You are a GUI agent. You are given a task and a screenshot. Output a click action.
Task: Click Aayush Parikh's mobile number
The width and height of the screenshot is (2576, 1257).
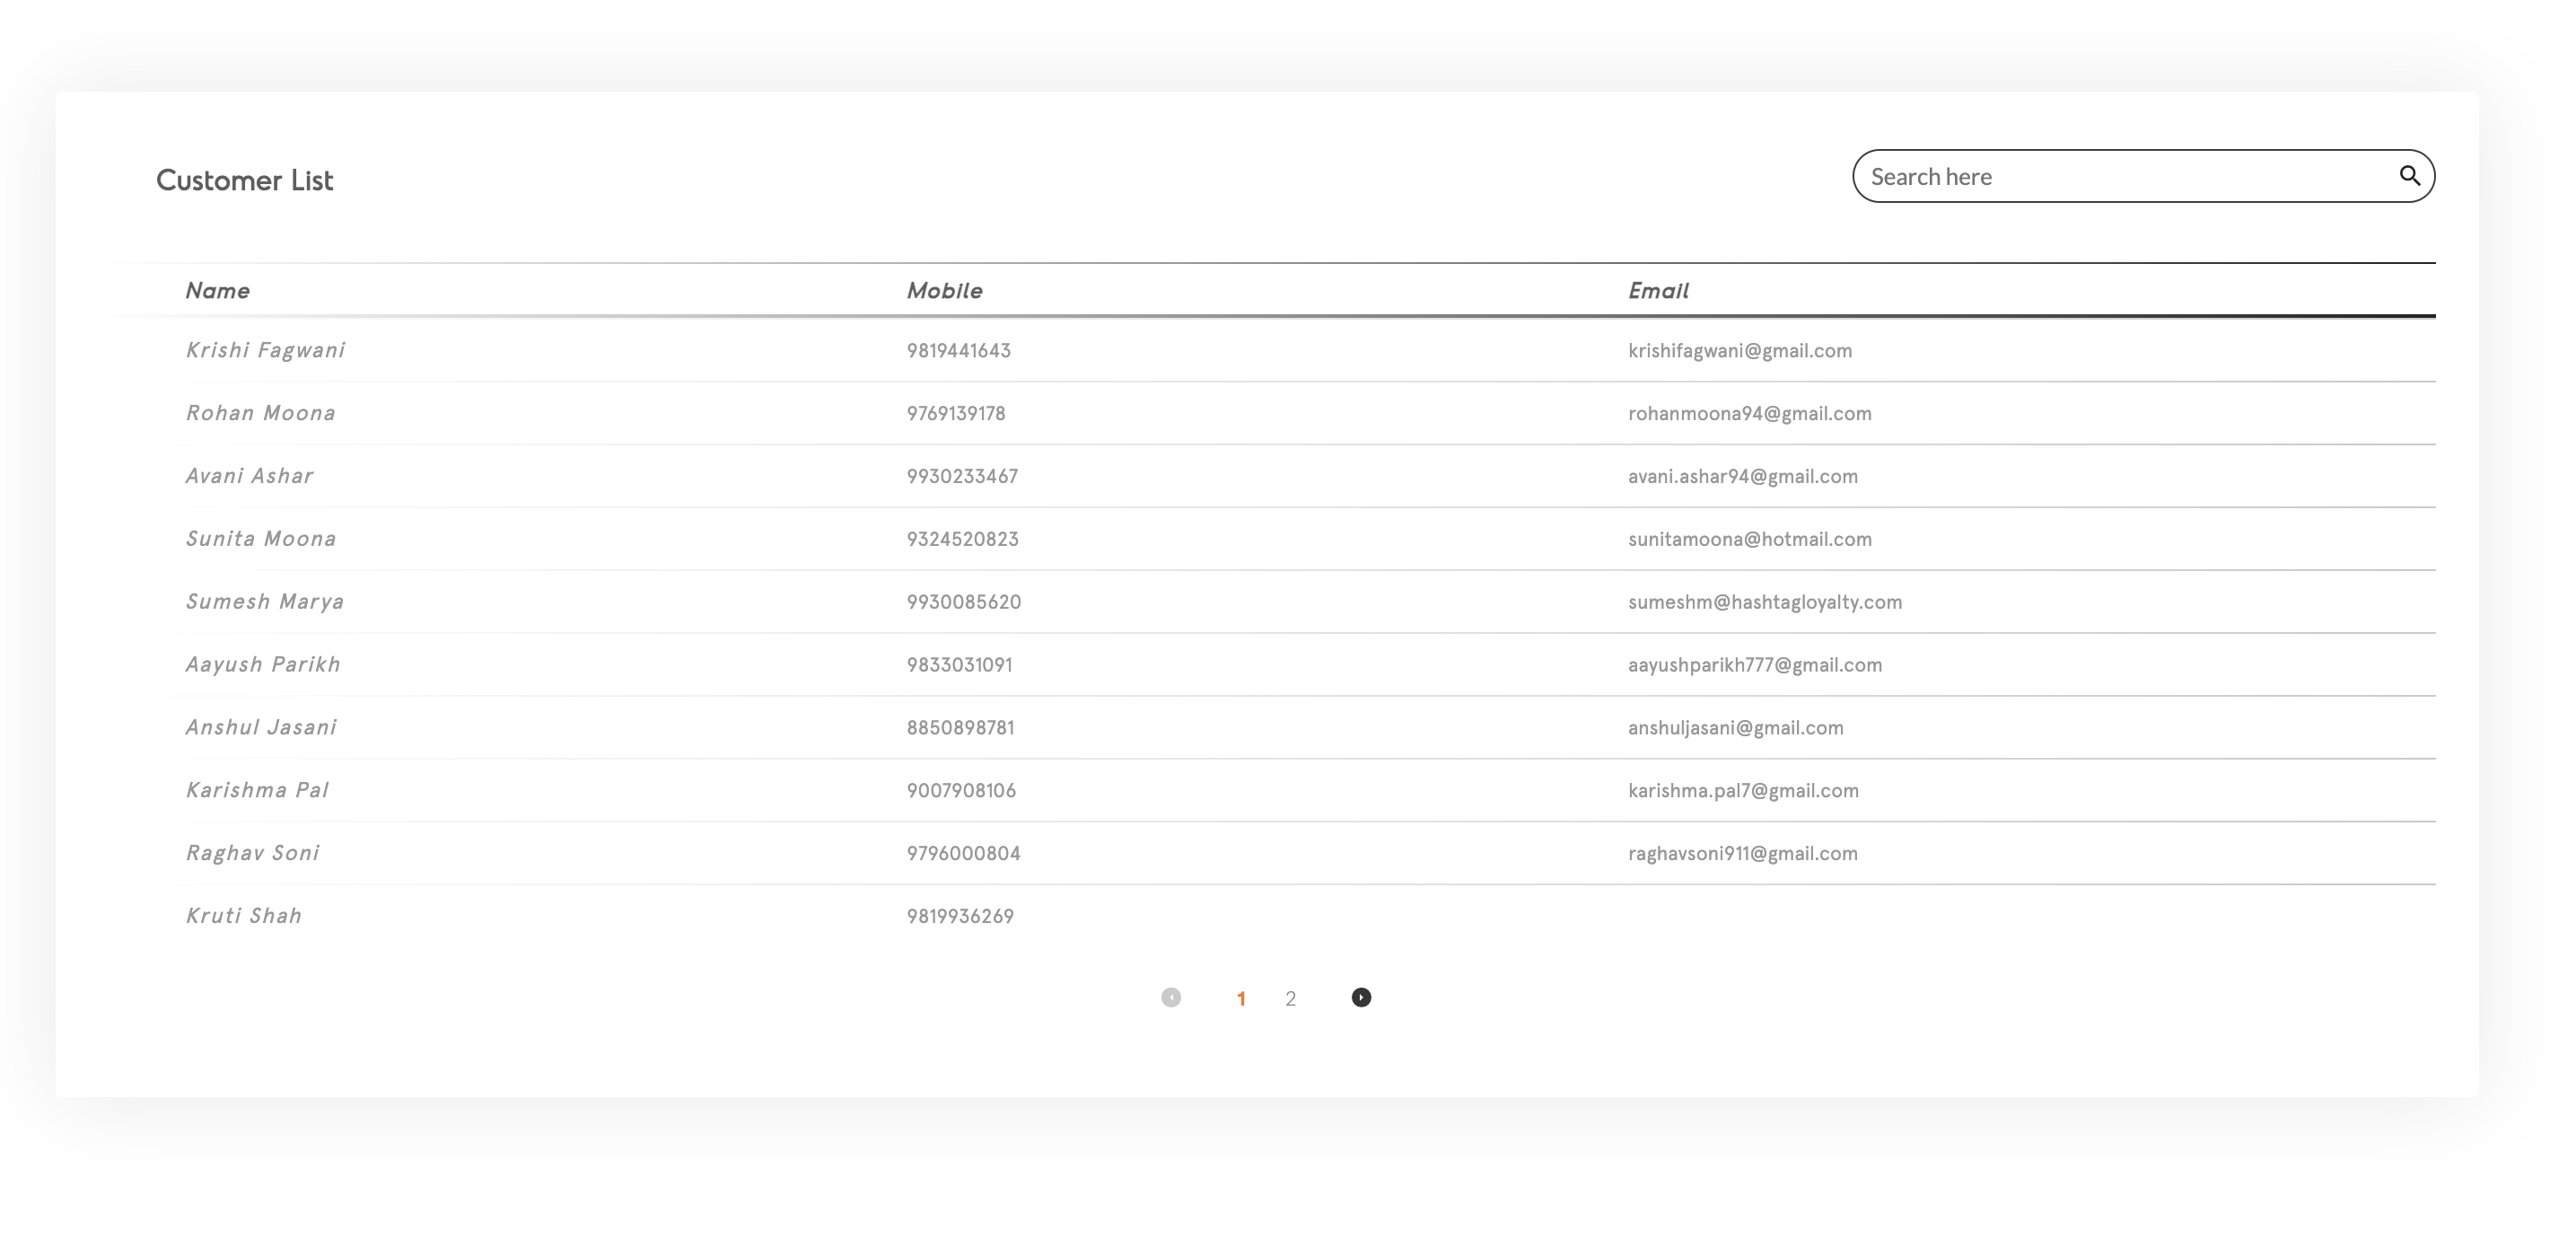point(959,665)
